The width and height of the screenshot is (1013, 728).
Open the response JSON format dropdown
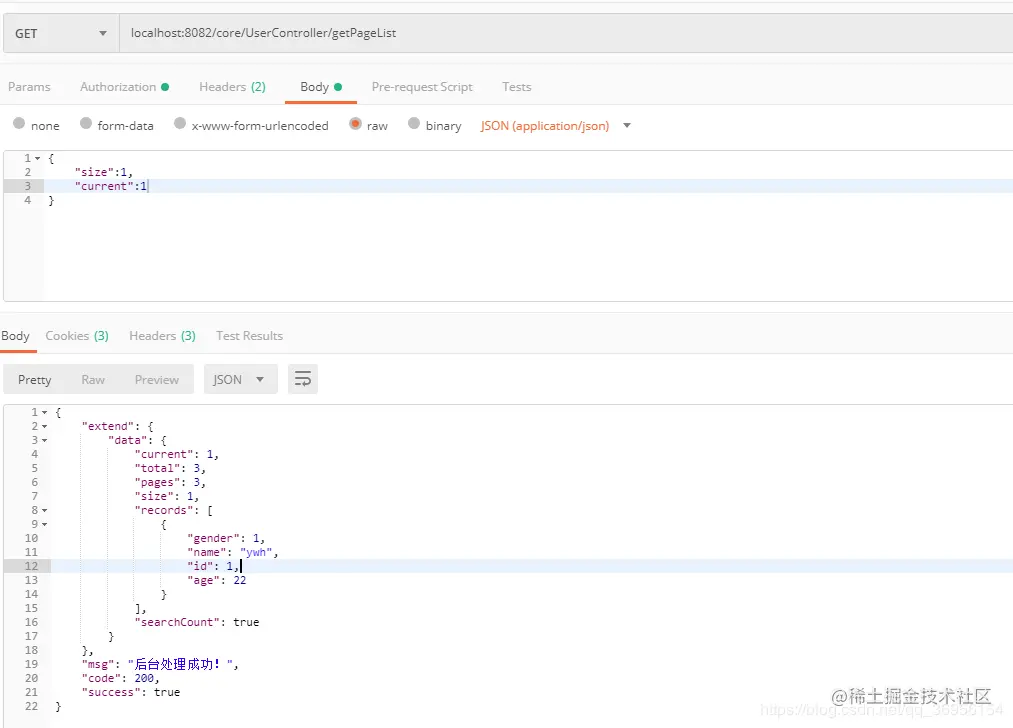click(240, 379)
